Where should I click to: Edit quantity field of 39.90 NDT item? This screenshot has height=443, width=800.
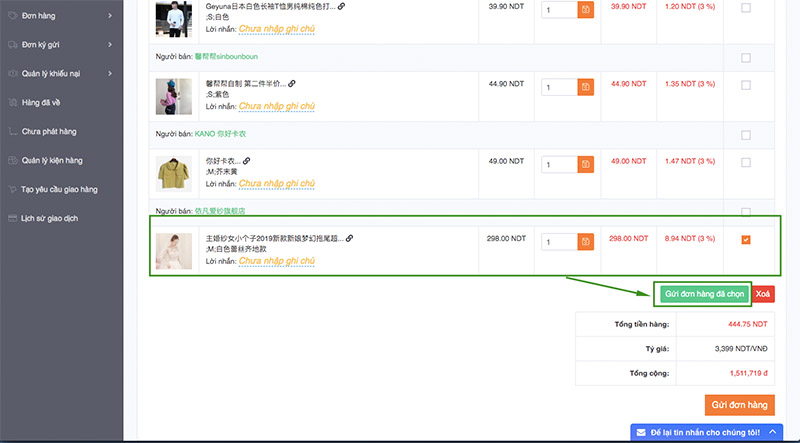pyautogui.click(x=559, y=10)
